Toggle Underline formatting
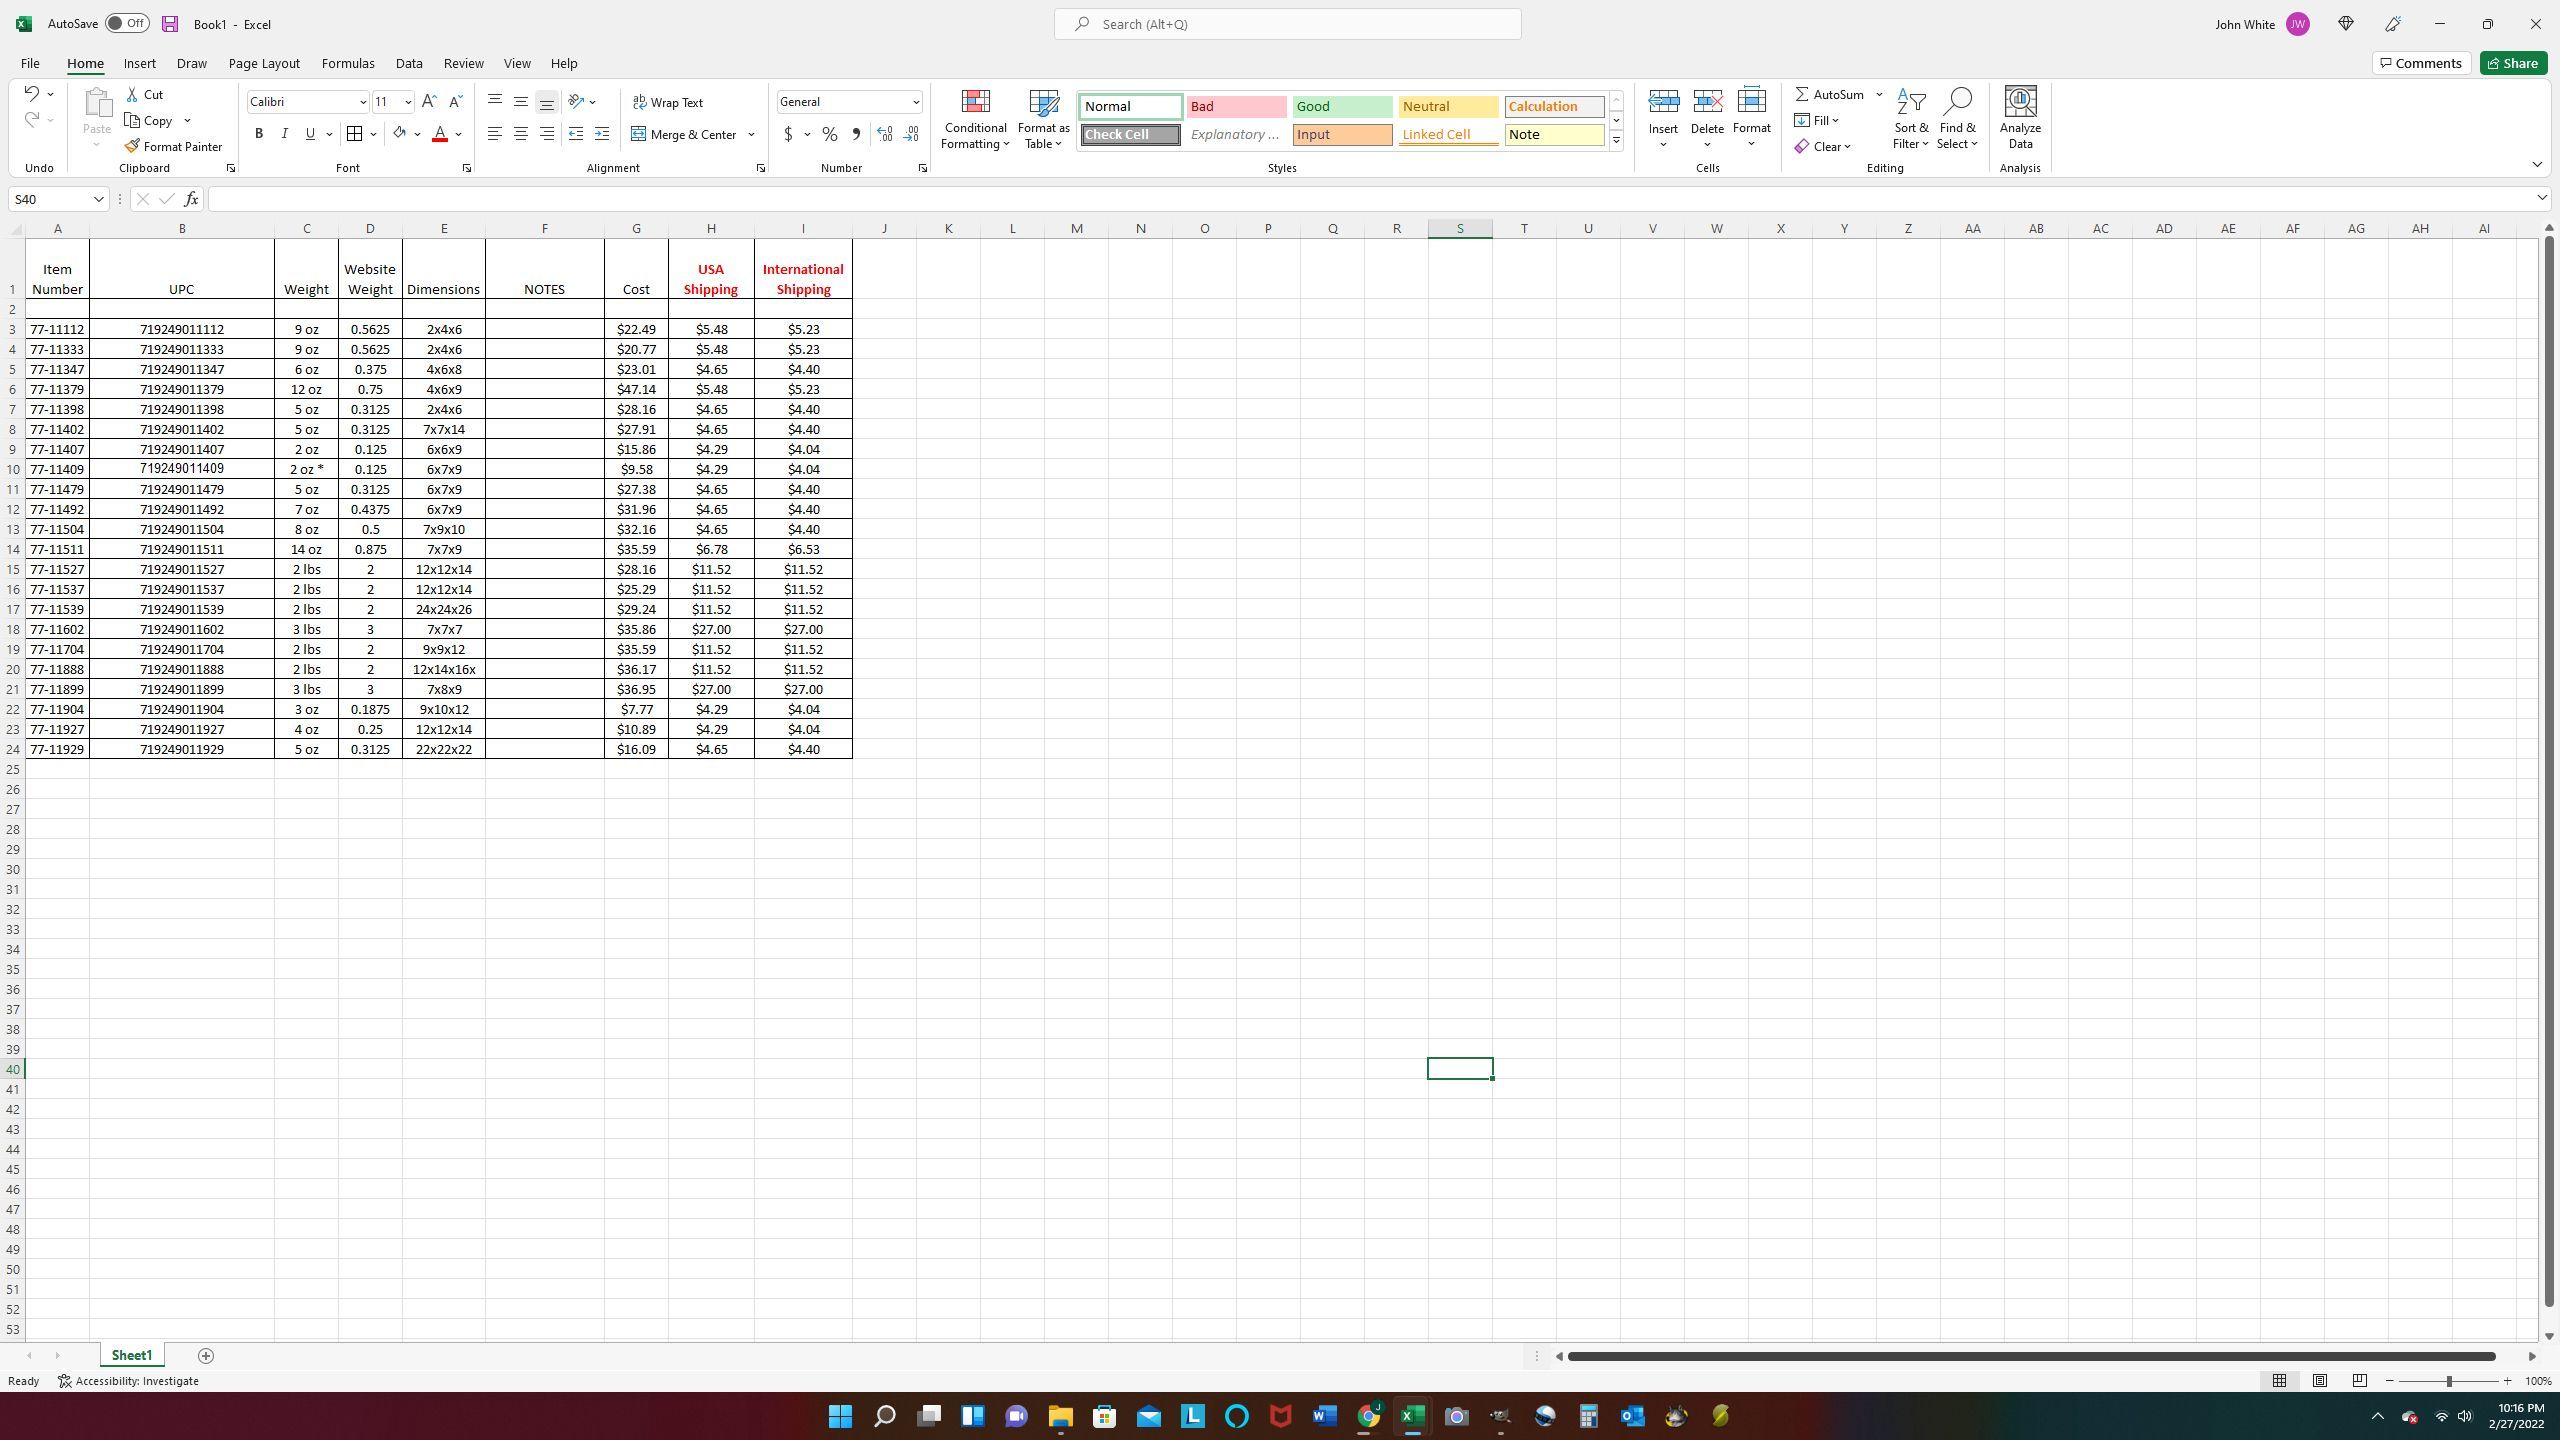The width and height of the screenshot is (2560, 1440). (310, 134)
